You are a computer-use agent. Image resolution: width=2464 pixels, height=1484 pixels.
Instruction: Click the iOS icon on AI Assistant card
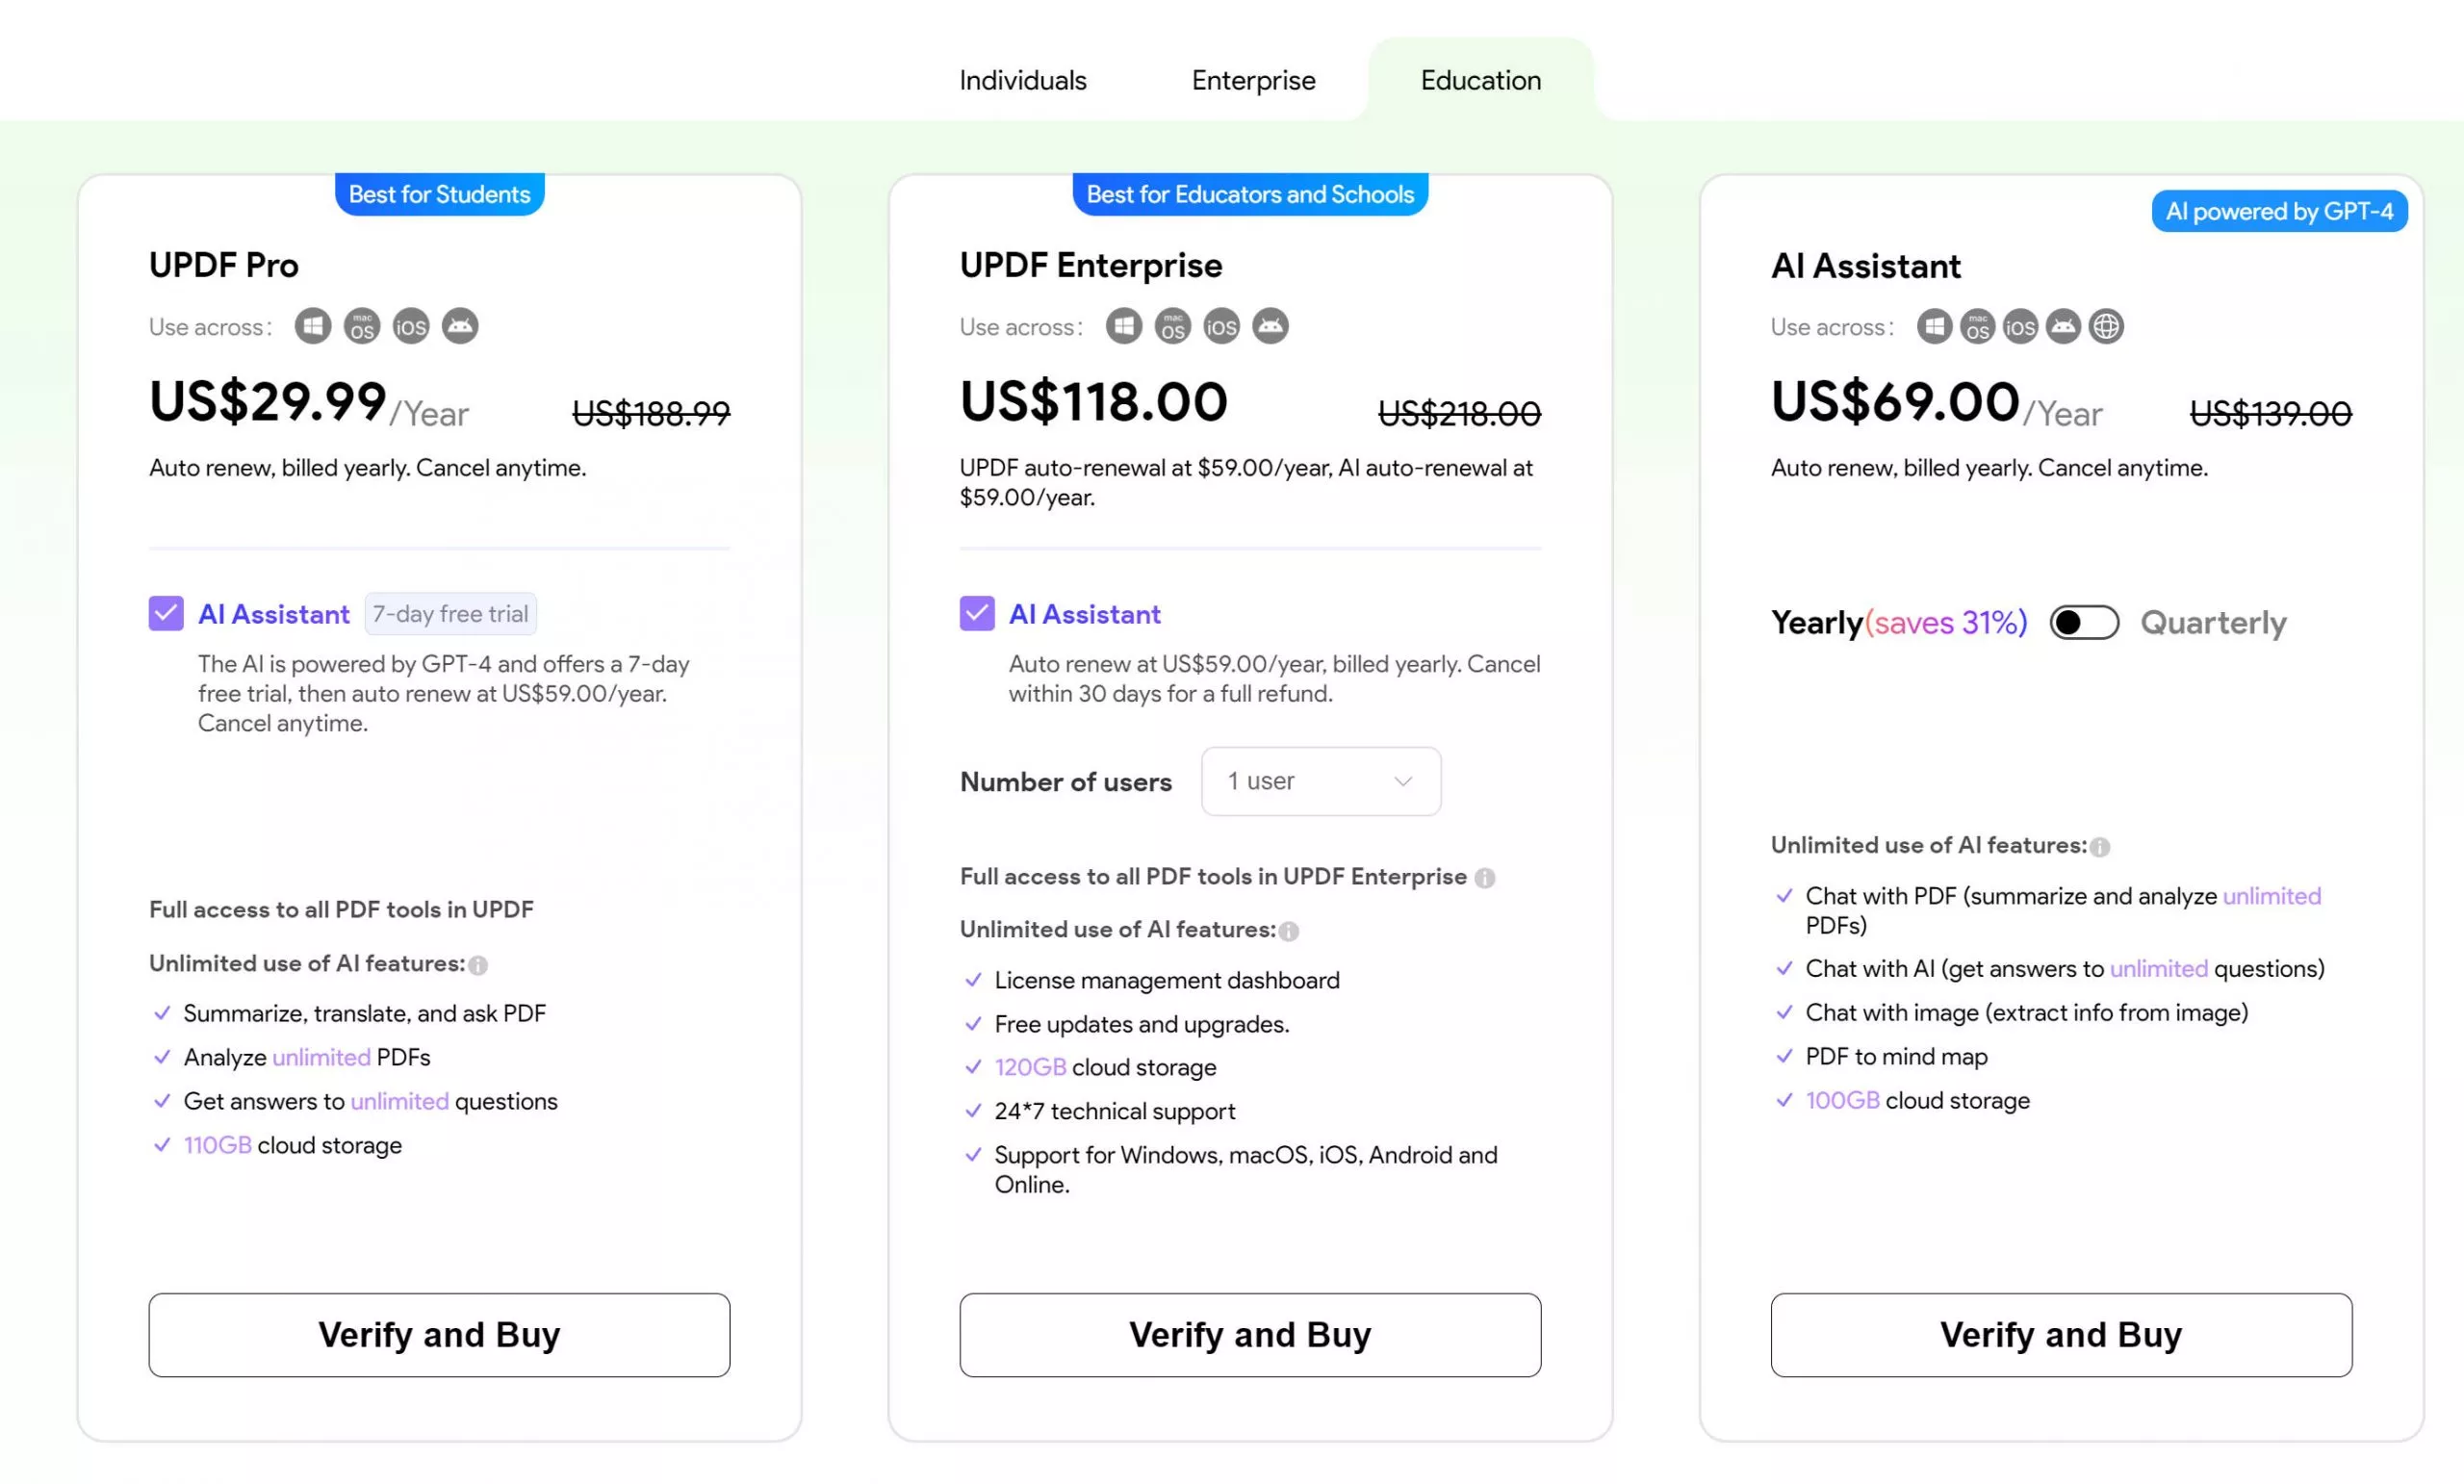click(x=2020, y=325)
